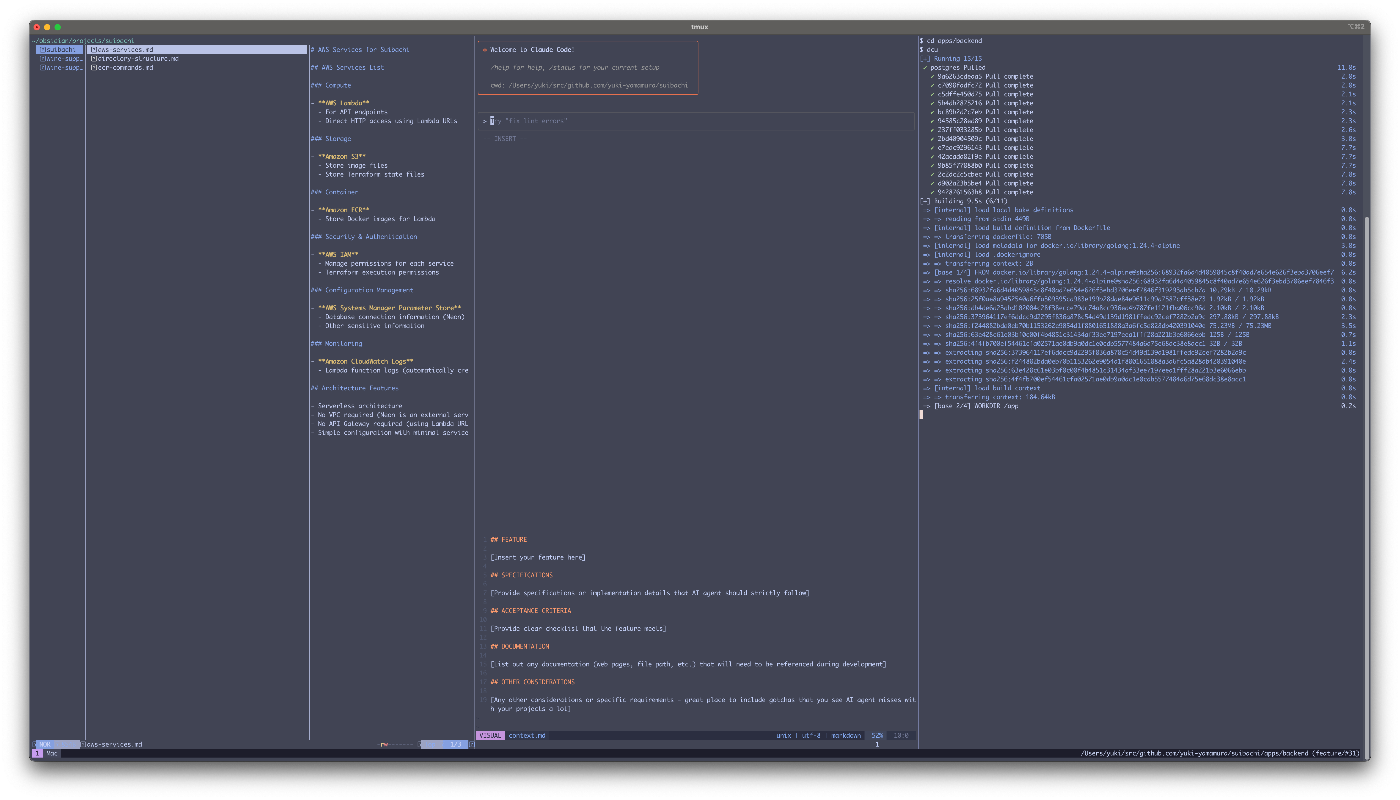Select the third .md file ending in -commands.md
The image size is (1400, 800).
coord(121,67)
